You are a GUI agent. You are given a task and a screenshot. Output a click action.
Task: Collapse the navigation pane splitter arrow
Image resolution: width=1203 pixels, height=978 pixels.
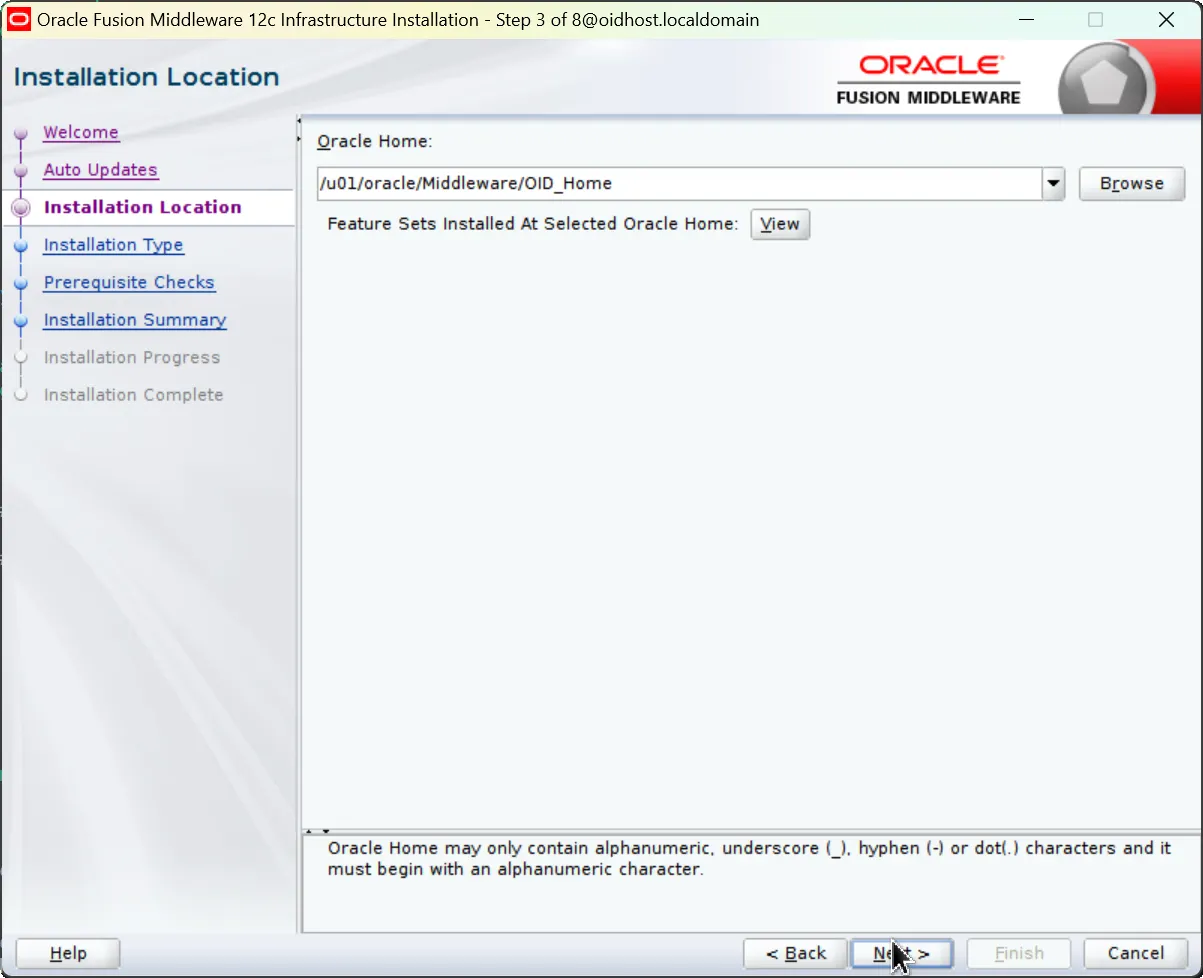click(299, 121)
